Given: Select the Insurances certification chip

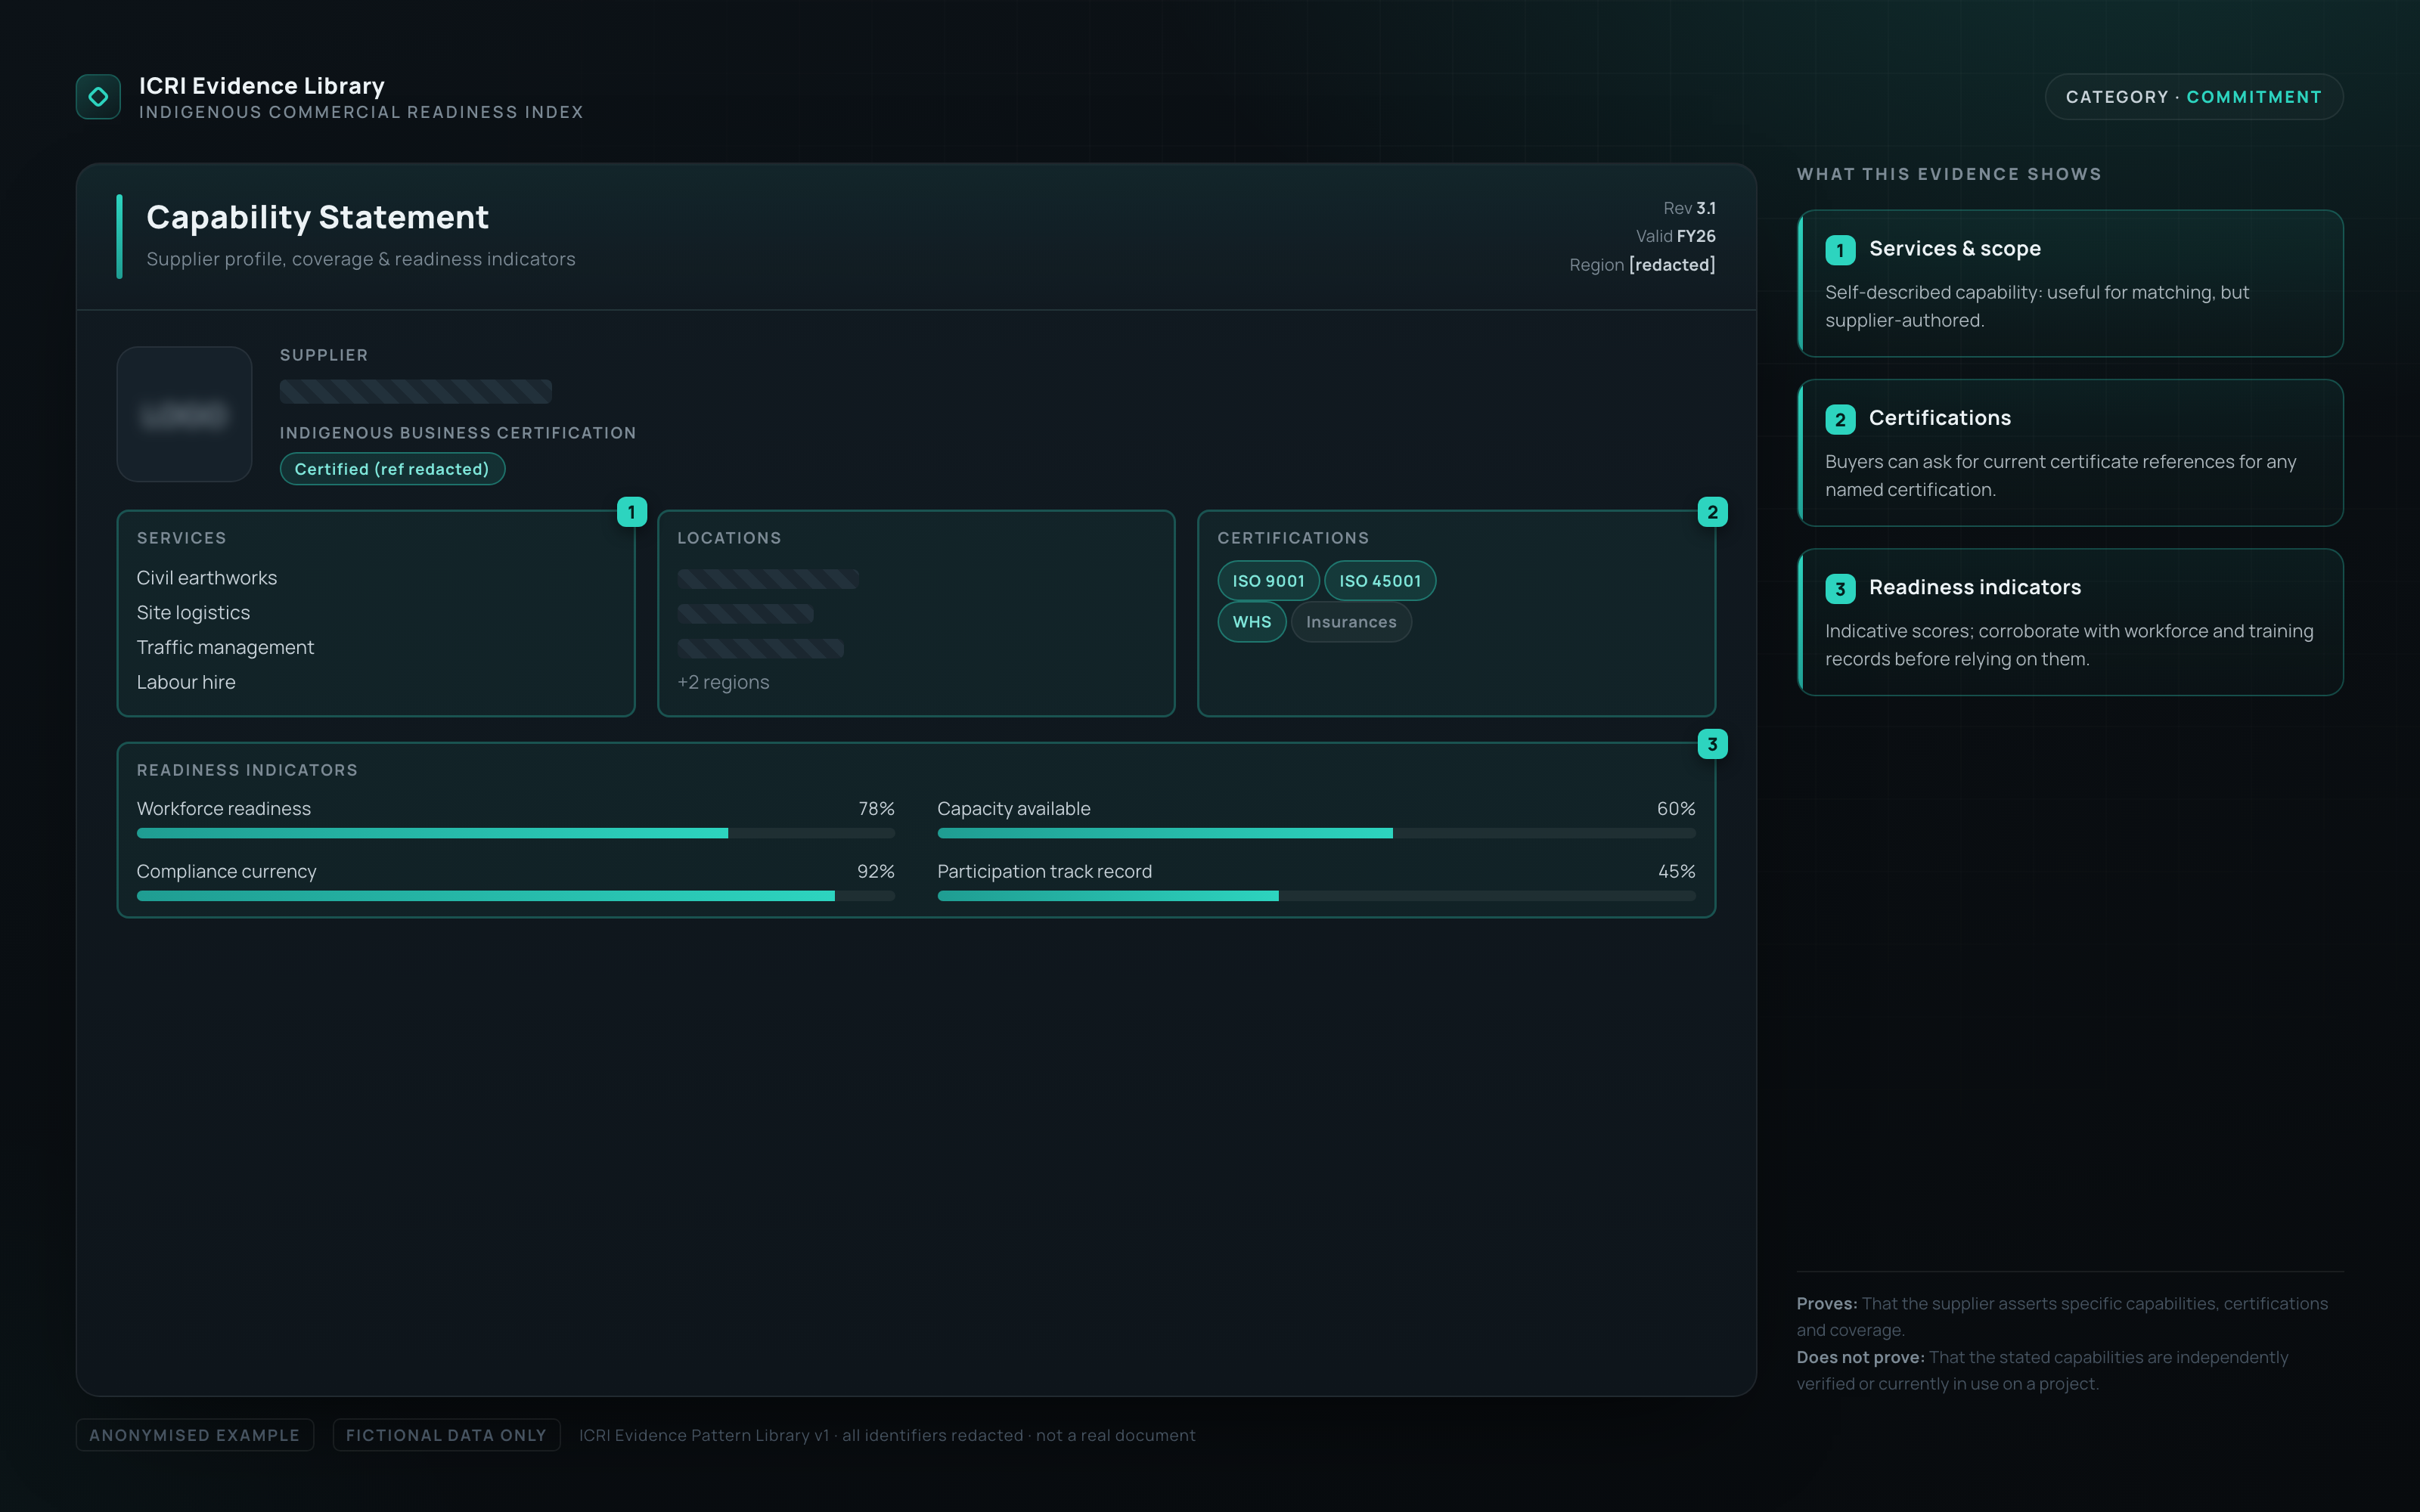Looking at the screenshot, I should click(x=1351, y=622).
